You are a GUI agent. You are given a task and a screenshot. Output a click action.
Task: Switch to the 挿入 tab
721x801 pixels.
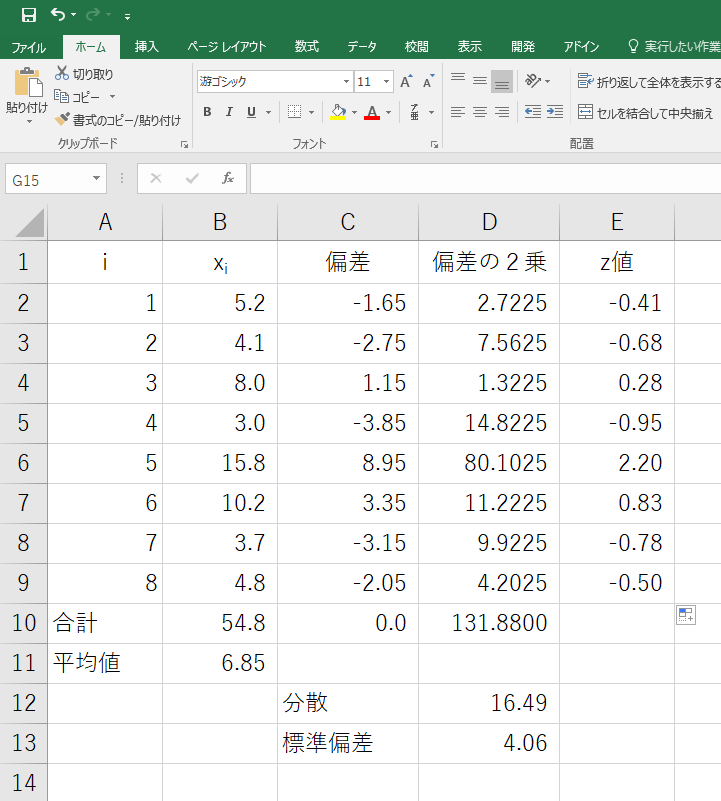coord(147,46)
